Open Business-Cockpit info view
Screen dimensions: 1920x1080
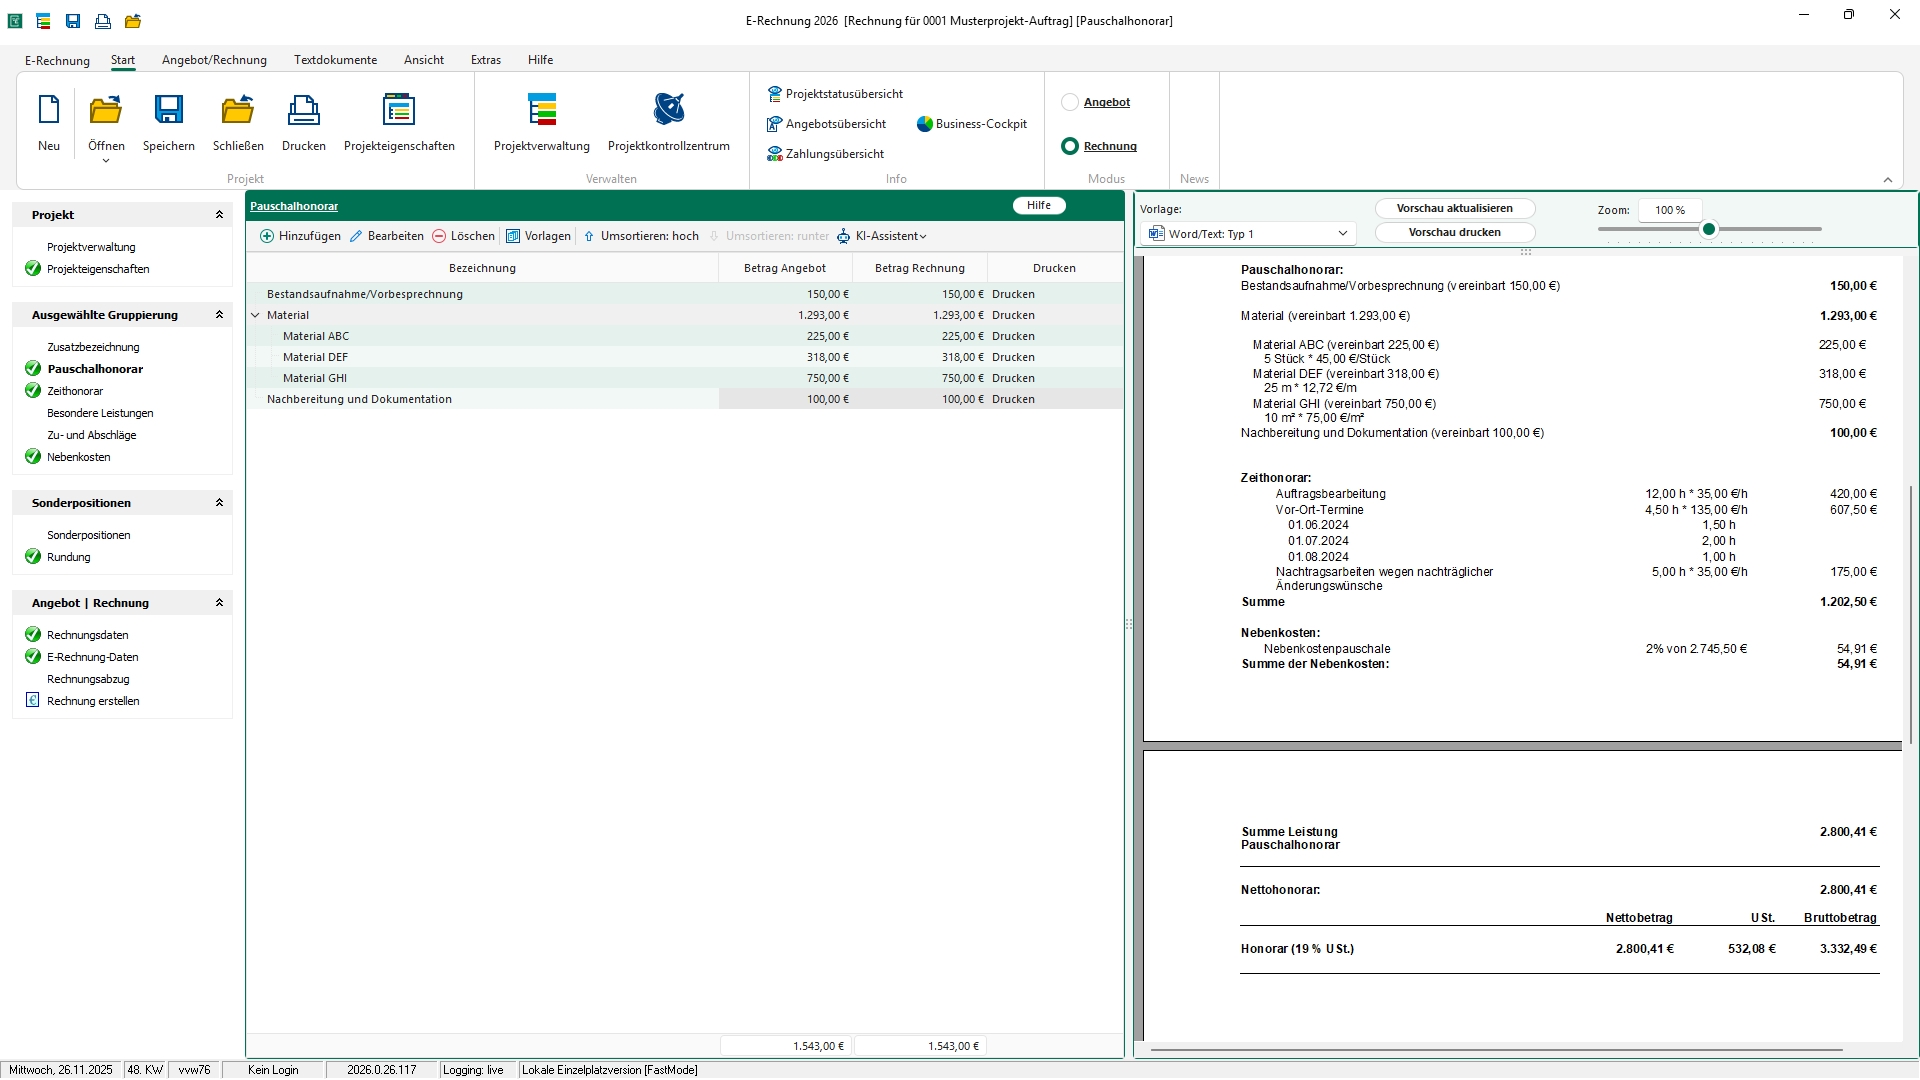(x=971, y=124)
